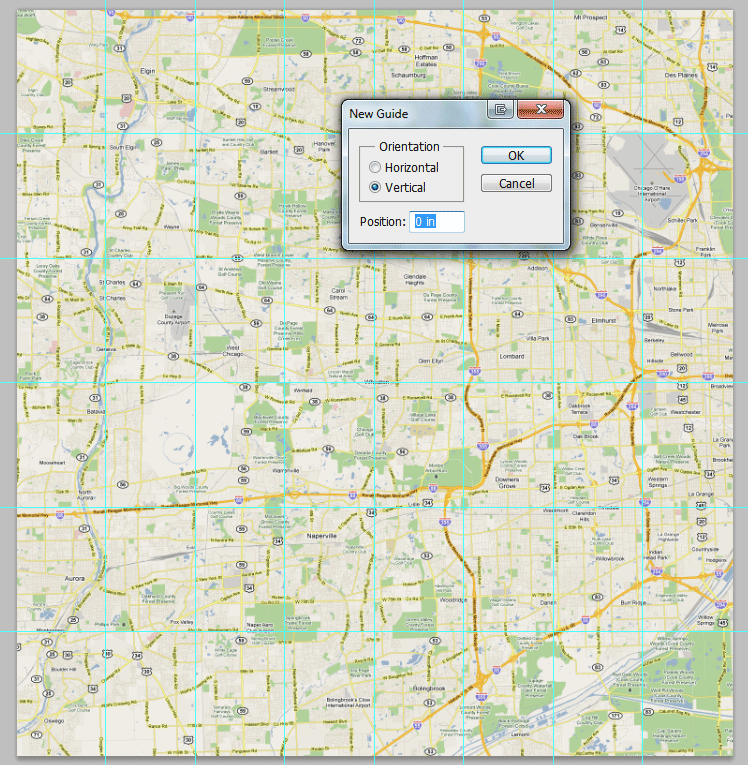Click the New Guide title bar text

pos(378,114)
